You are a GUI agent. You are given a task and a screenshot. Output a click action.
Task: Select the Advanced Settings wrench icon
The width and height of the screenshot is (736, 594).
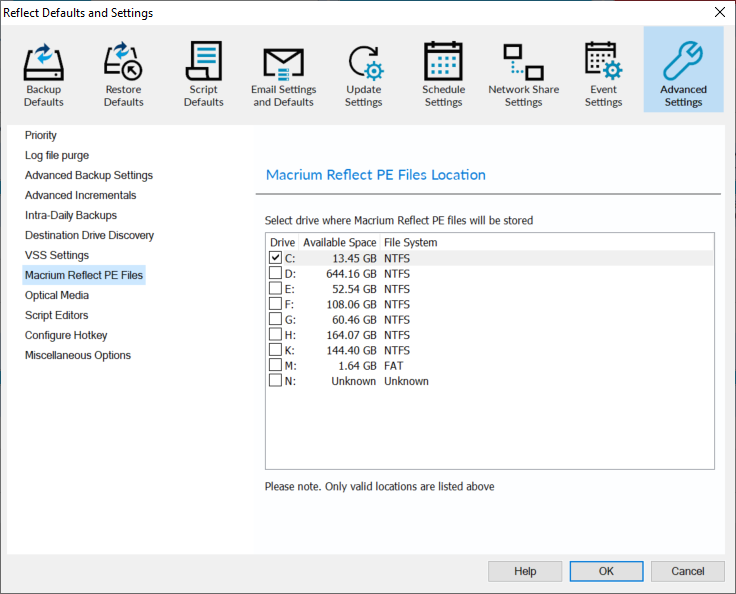pos(683,61)
